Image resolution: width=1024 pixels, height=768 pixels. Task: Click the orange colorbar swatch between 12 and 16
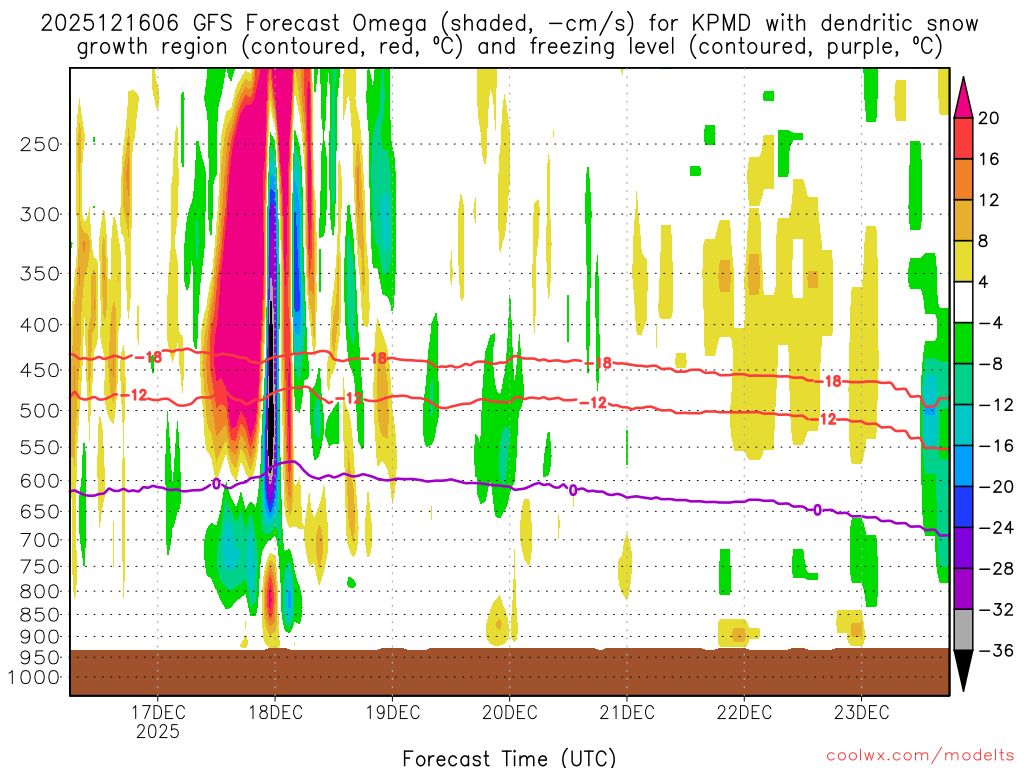pyautogui.click(x=963, y=180)
